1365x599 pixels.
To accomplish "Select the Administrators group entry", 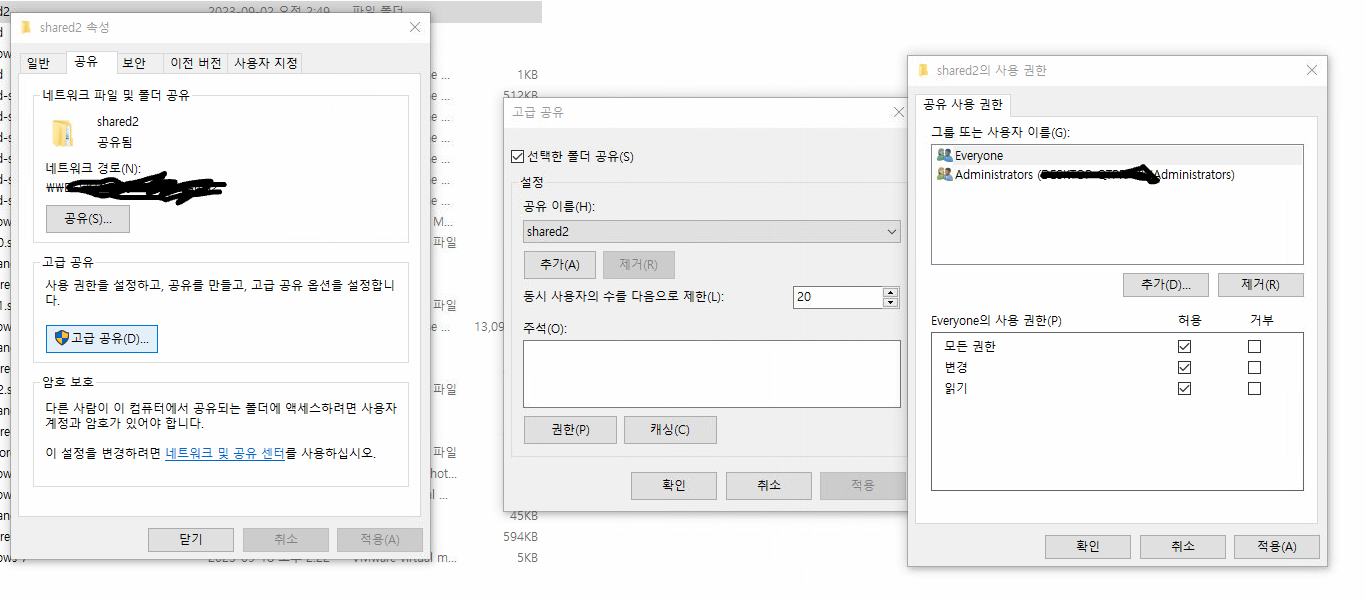I will (1117, 174).
